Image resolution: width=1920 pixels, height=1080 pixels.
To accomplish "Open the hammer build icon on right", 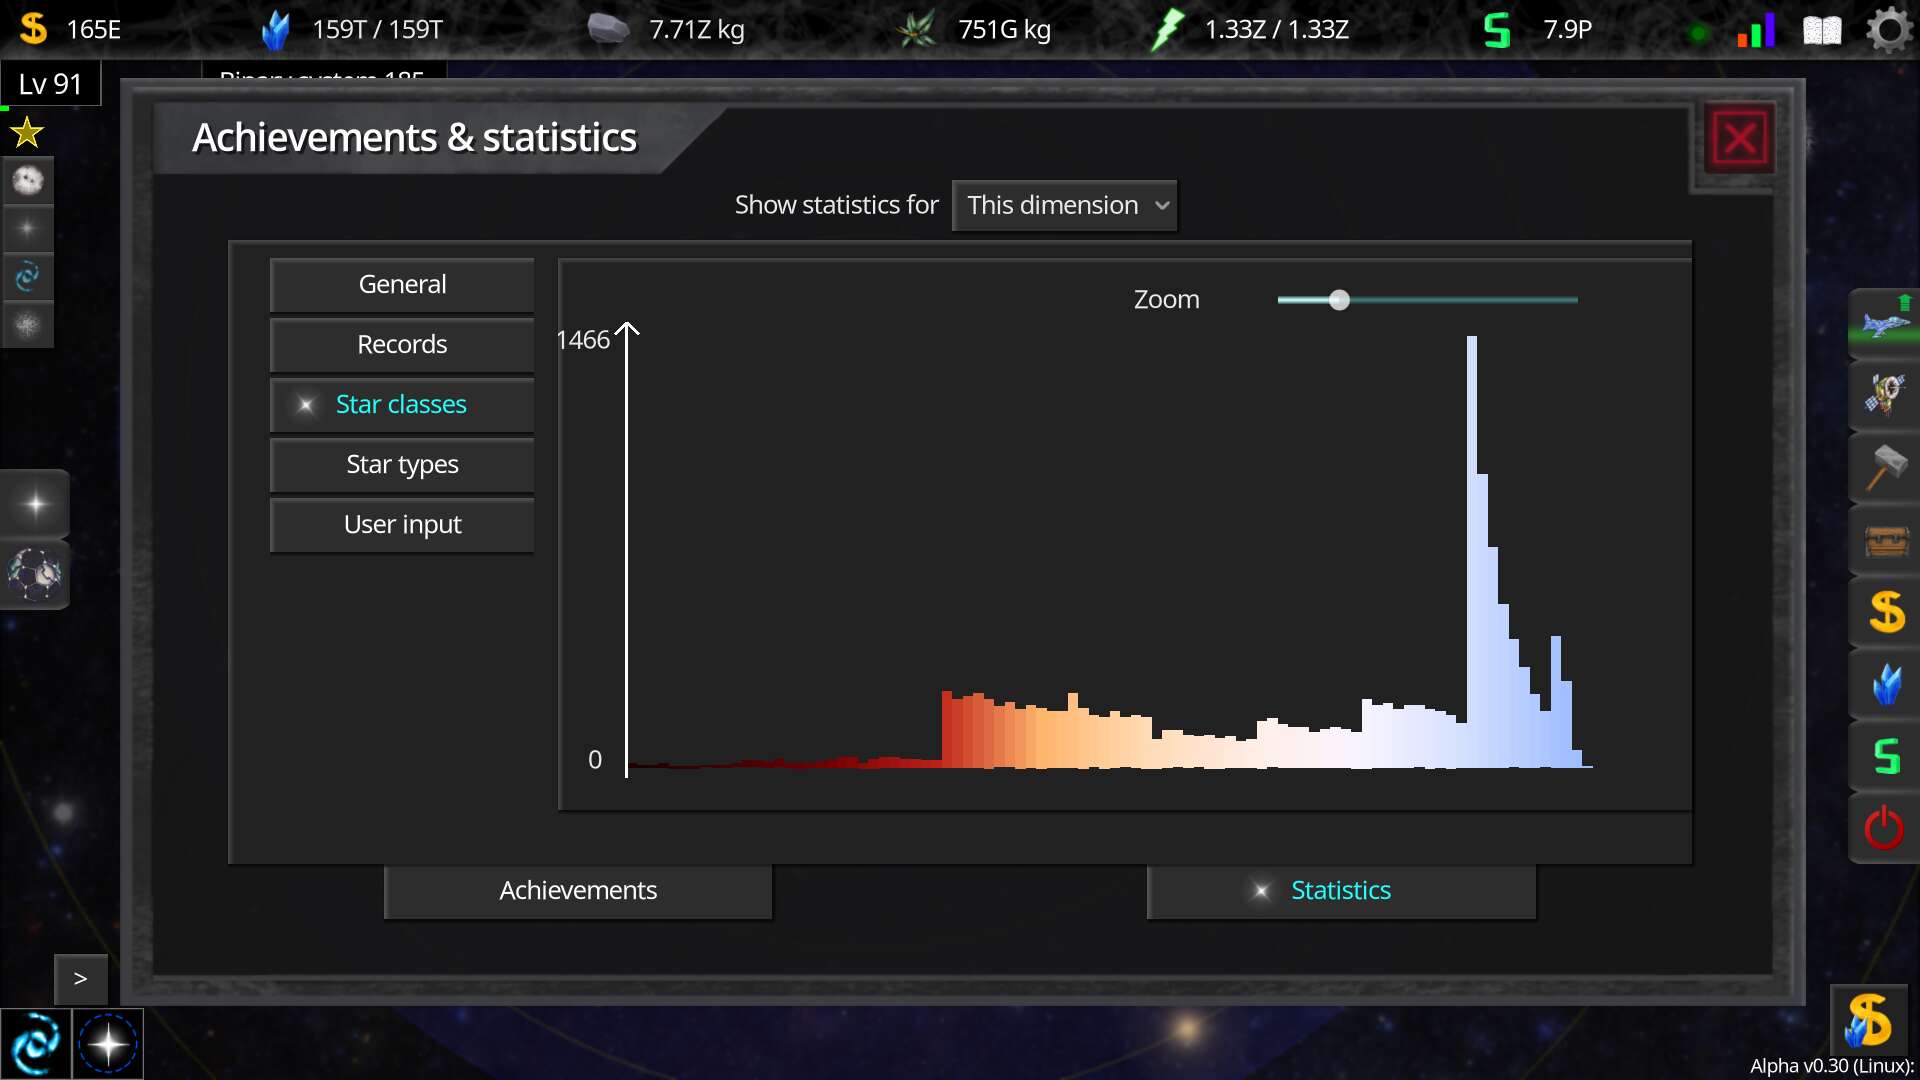I will click(1885, 468).
